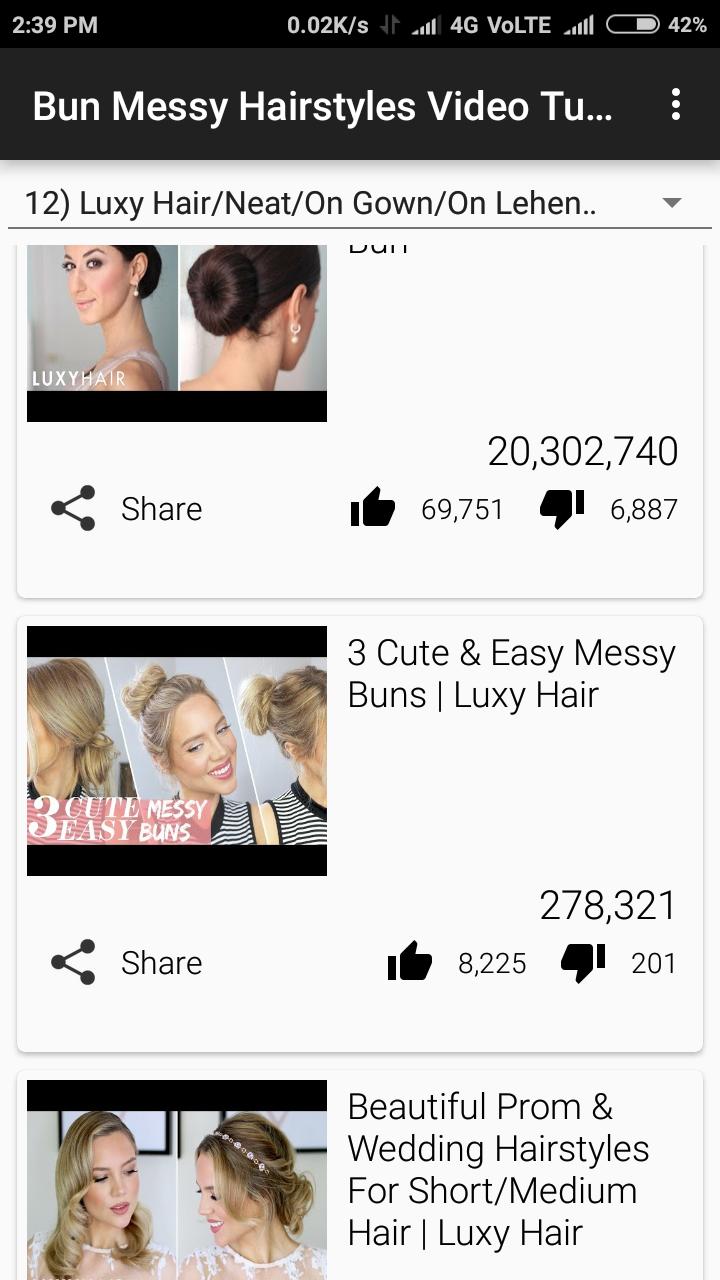The height and width of the screenshot is (1280, 720).
Task: Expand the playlist dropdown arrow
Action: point(672,203)
